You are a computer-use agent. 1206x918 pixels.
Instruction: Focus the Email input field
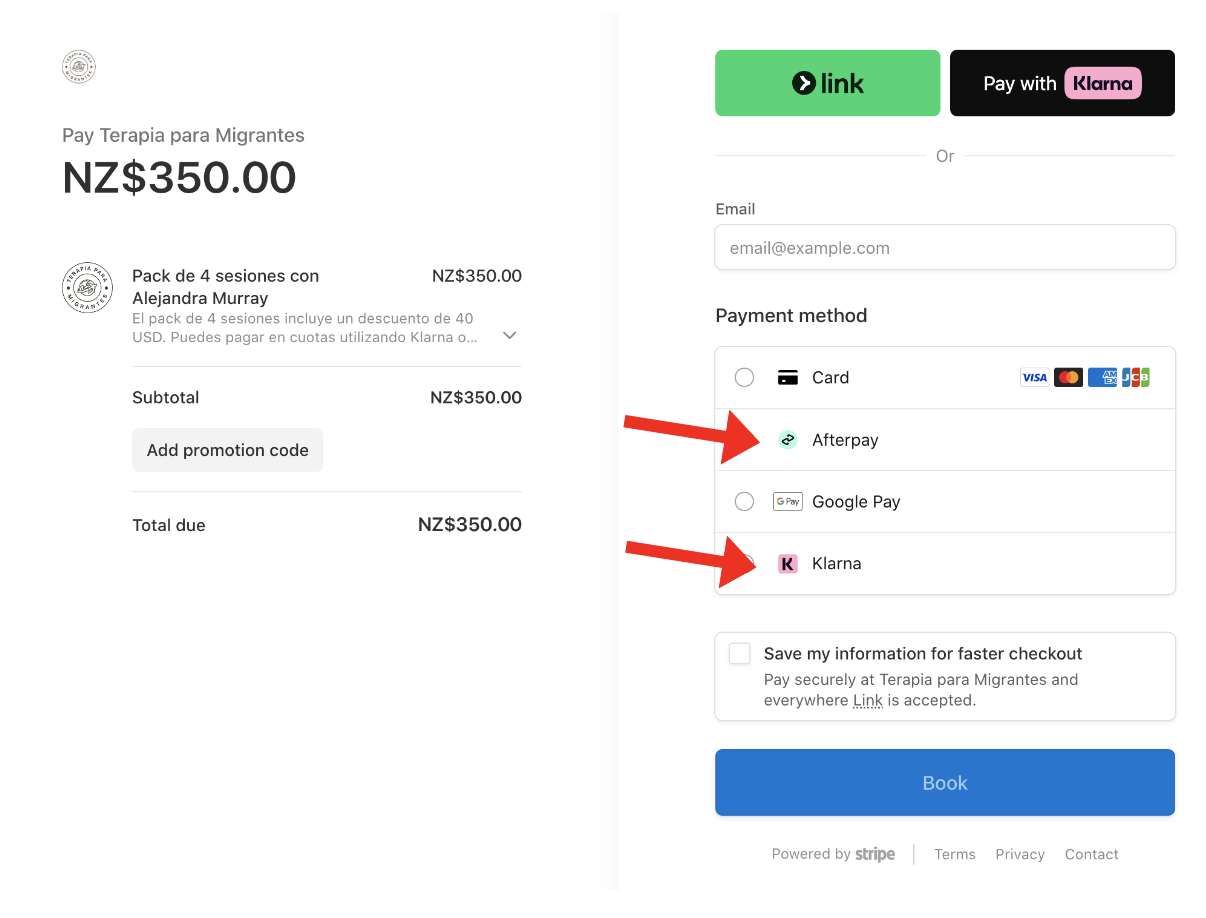click(x=945, y=247)
